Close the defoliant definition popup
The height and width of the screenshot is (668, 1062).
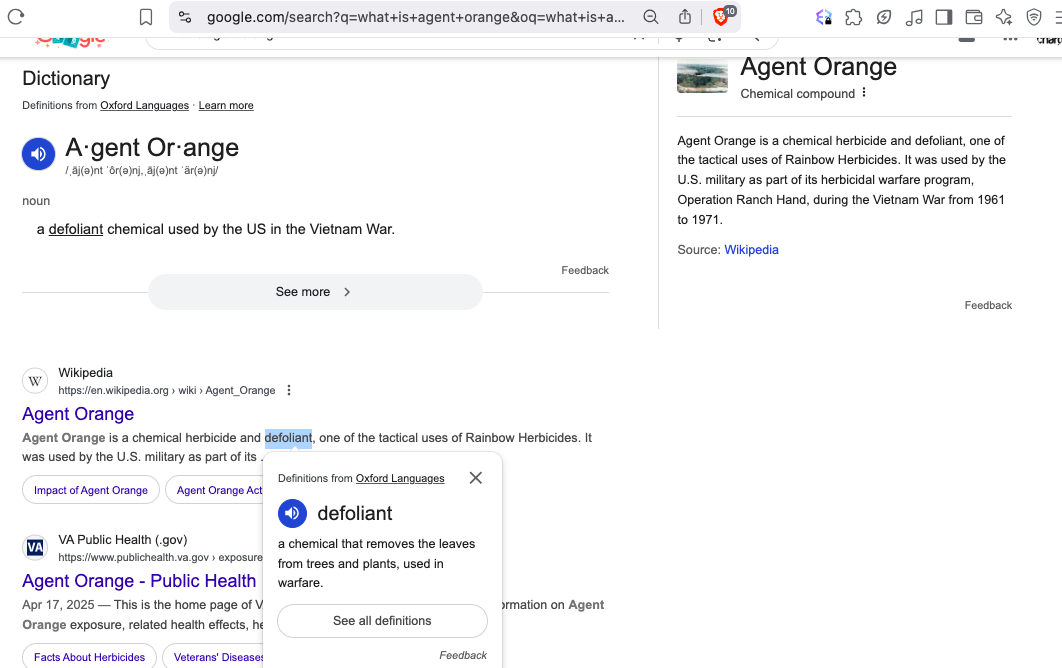coord(475,478)
